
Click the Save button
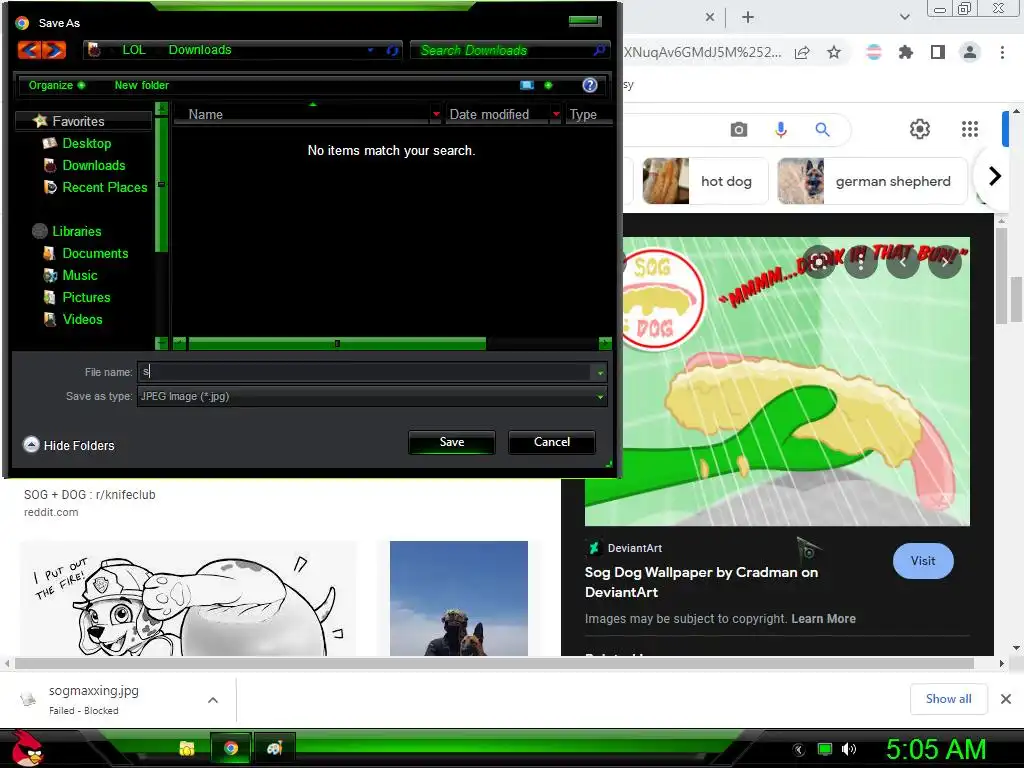[x=452, y=442]
